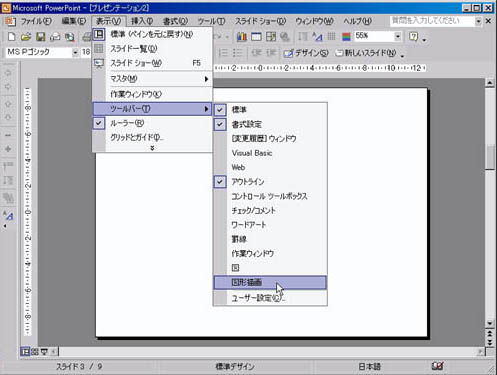Click the Promote arrow in outline toolbar

[x=8, y=73]
